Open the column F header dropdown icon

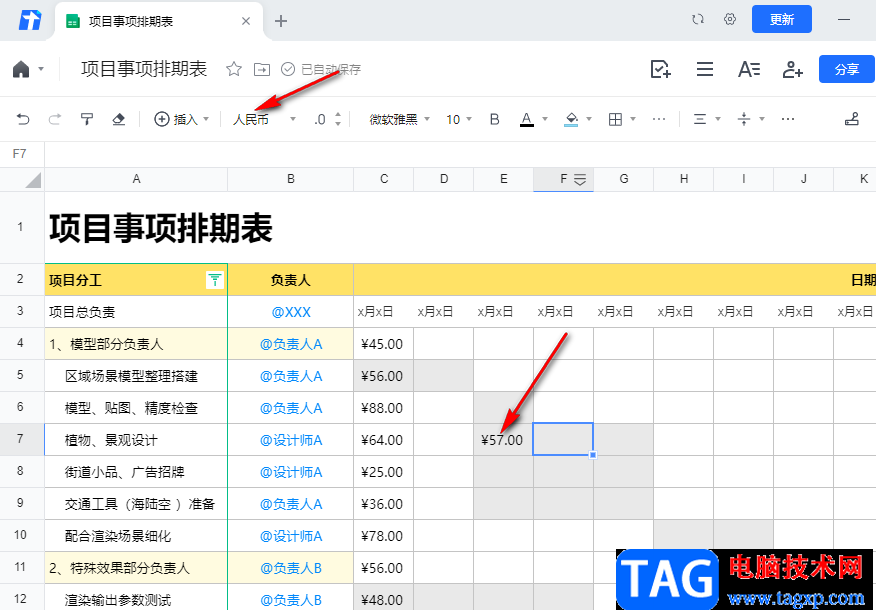click(x=580, y=180)
